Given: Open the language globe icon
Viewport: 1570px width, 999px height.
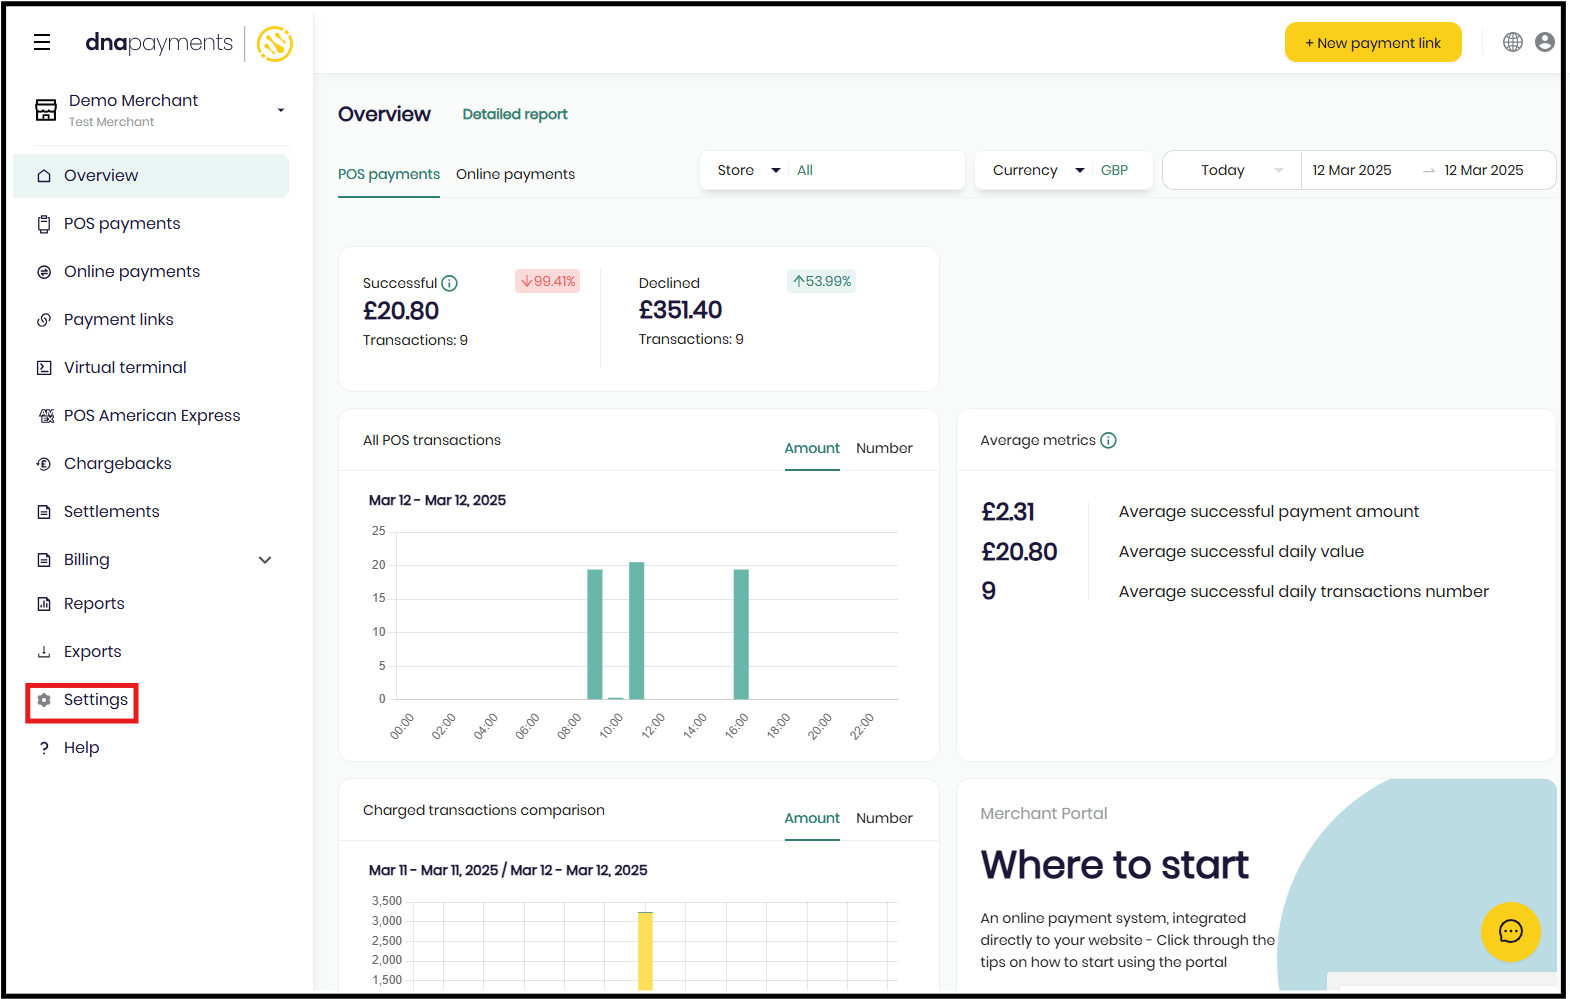Looking at the screenshot, I should tap(1513, 42).
